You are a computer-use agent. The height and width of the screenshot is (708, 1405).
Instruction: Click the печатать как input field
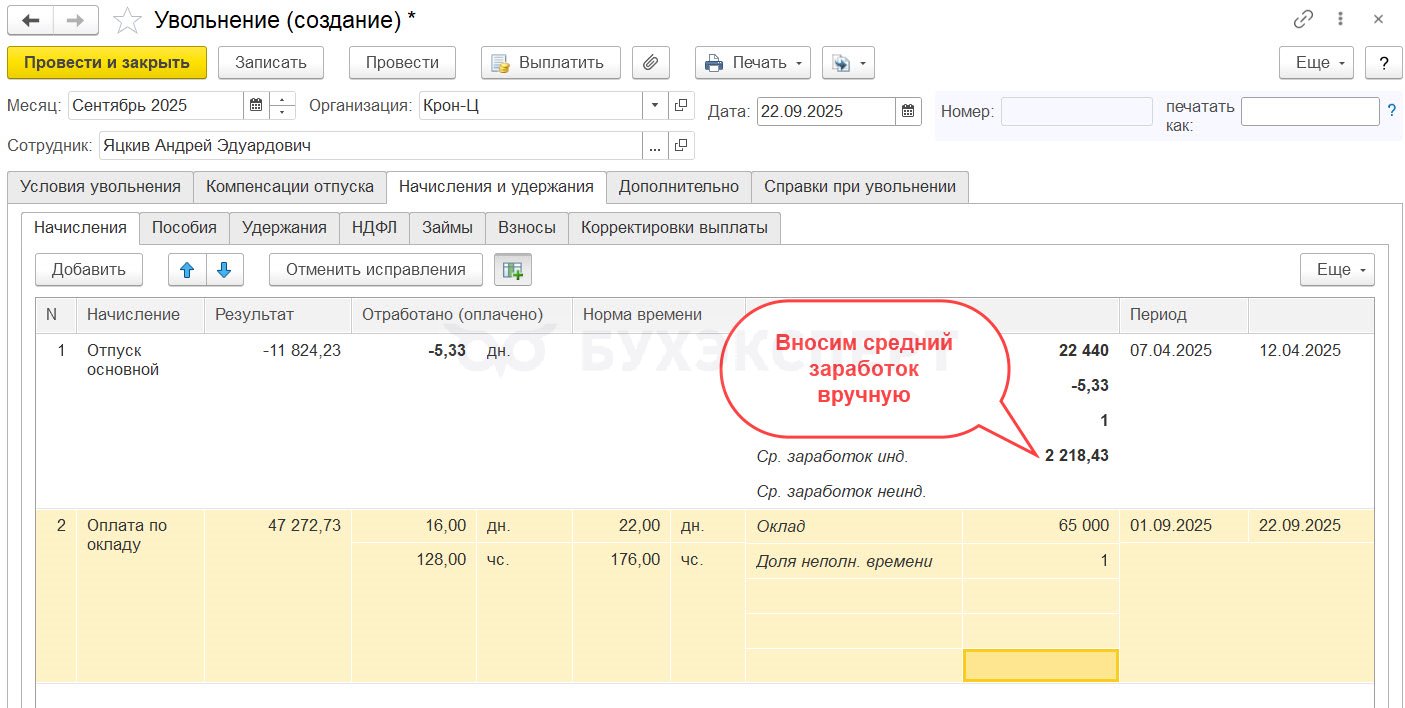tap(1309, 111)
